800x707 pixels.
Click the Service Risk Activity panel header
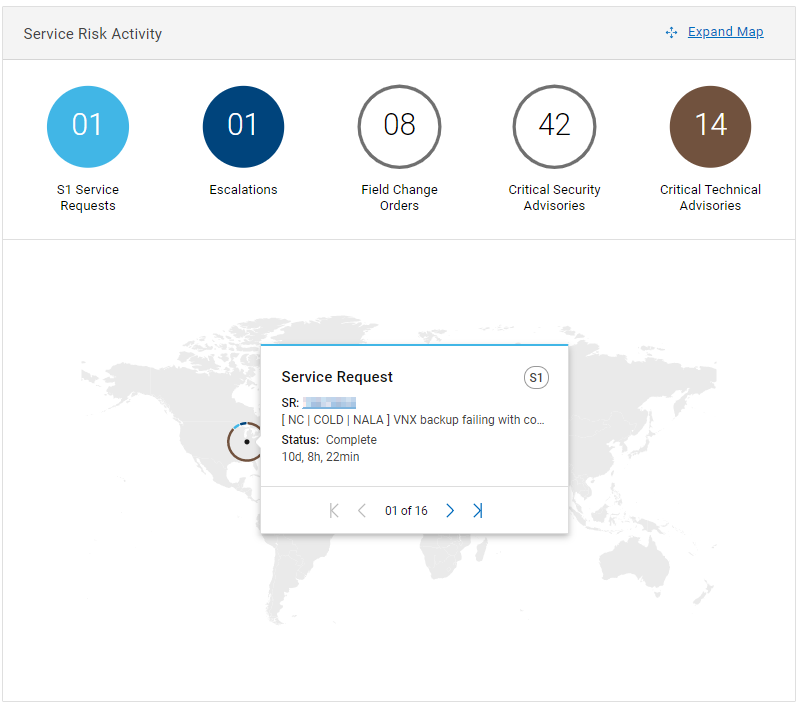coord(93,34)
